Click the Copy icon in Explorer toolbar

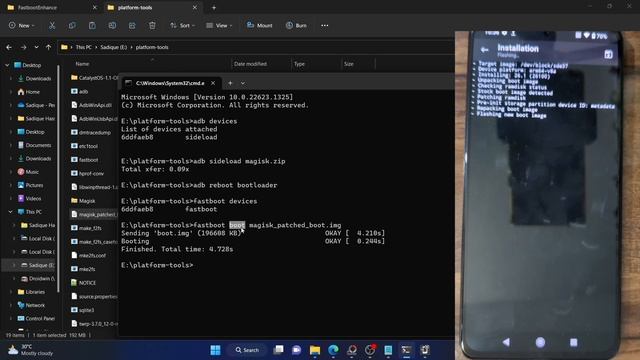click(72, 25)
